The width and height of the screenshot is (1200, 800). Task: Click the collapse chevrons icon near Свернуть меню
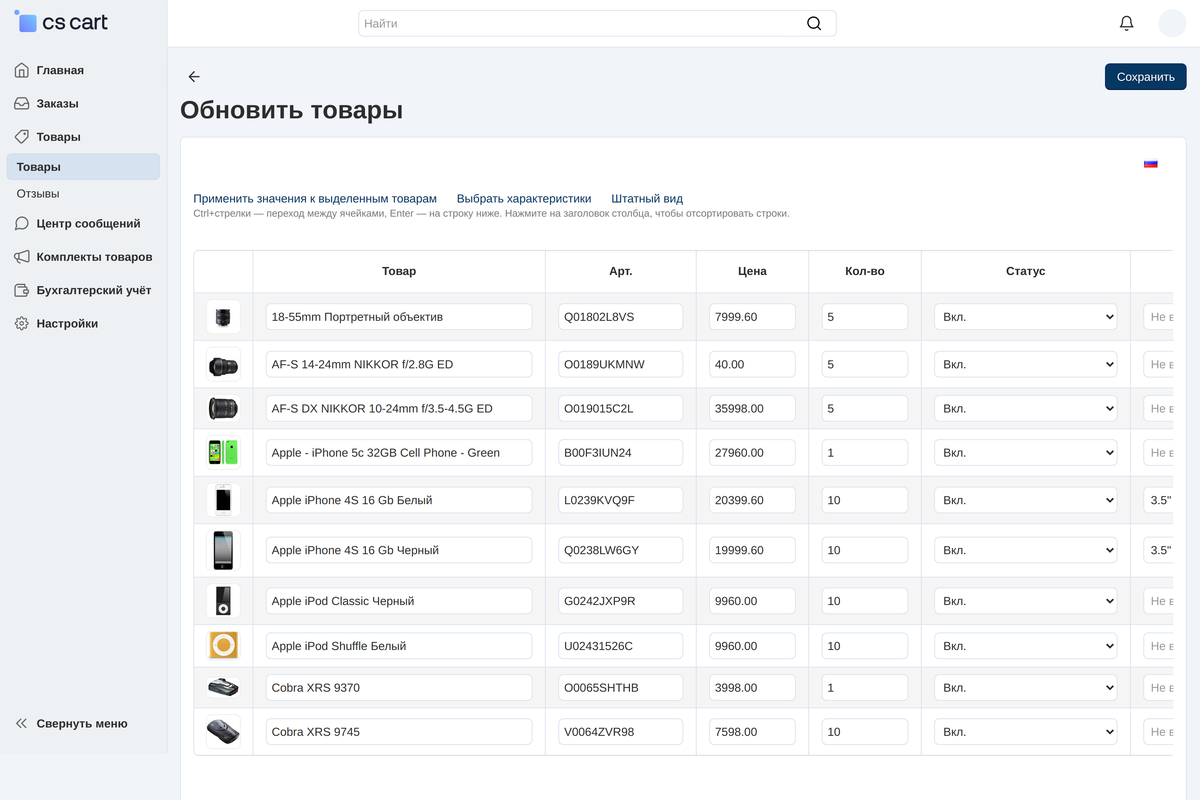pos(22,723)
